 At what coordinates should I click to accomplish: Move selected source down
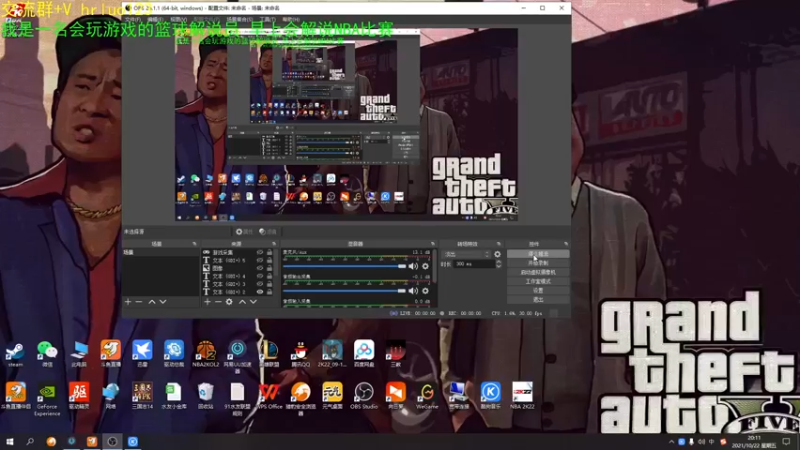click(x=253, y=302)
